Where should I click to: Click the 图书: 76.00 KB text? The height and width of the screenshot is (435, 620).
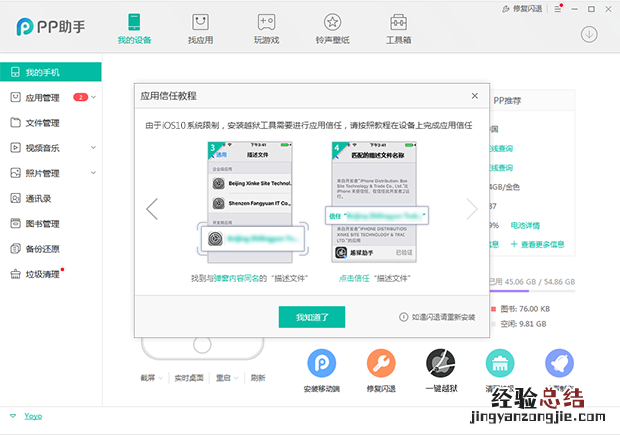(x=525, y=309)
